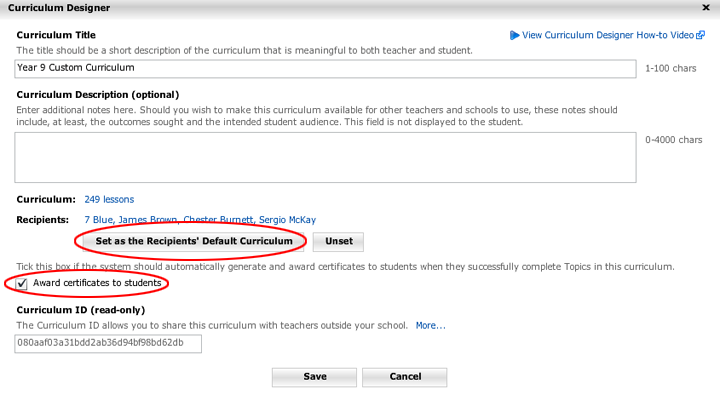This screenshot has width=720, height=395.
Task: Click the More... link about Curriculum ID
Action: click(430, 326)
